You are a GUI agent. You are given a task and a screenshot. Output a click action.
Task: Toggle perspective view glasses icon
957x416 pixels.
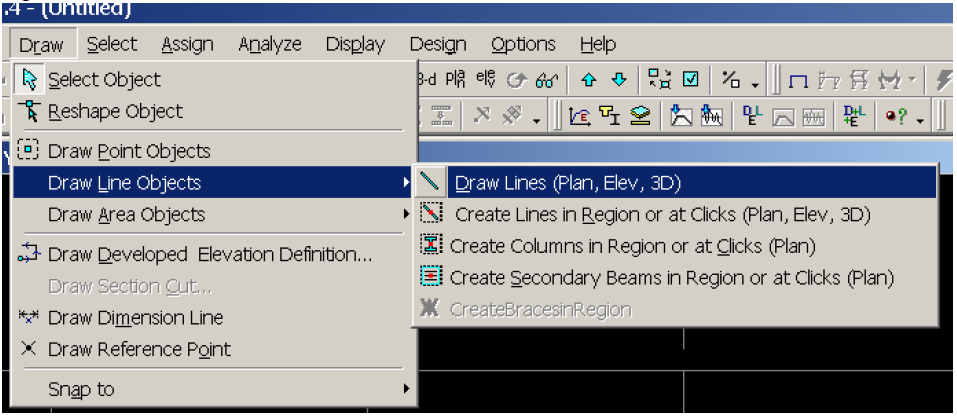547,80
